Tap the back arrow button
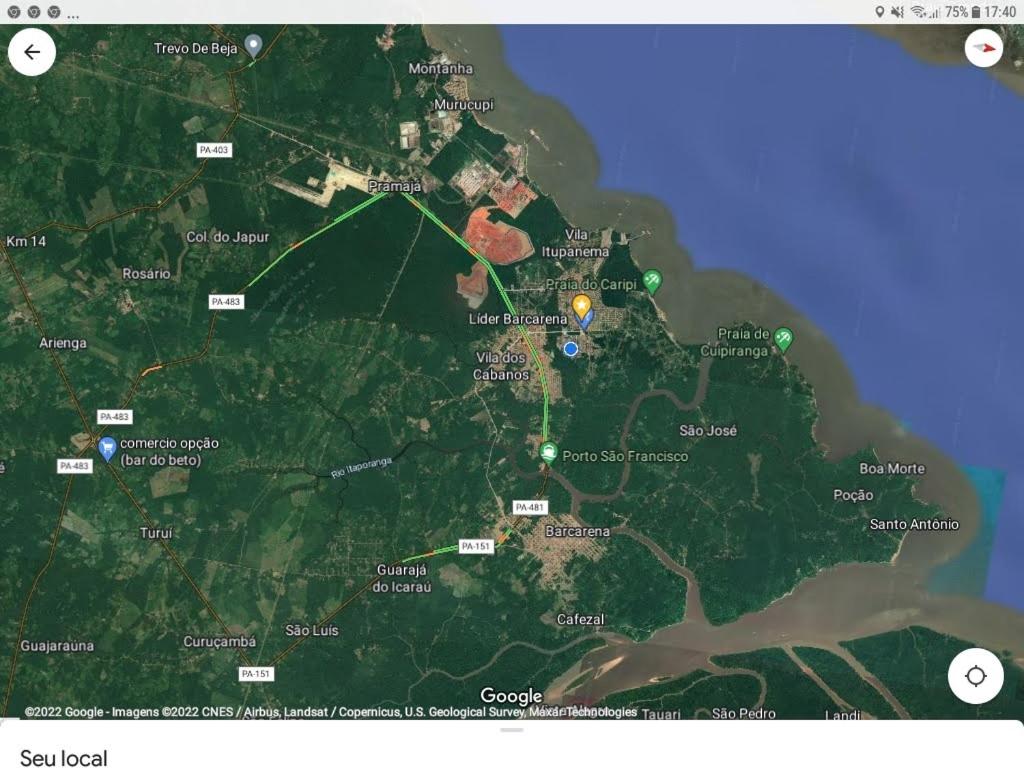The height and width of the screenshot is (768, 1024). [x=32, y=52]
